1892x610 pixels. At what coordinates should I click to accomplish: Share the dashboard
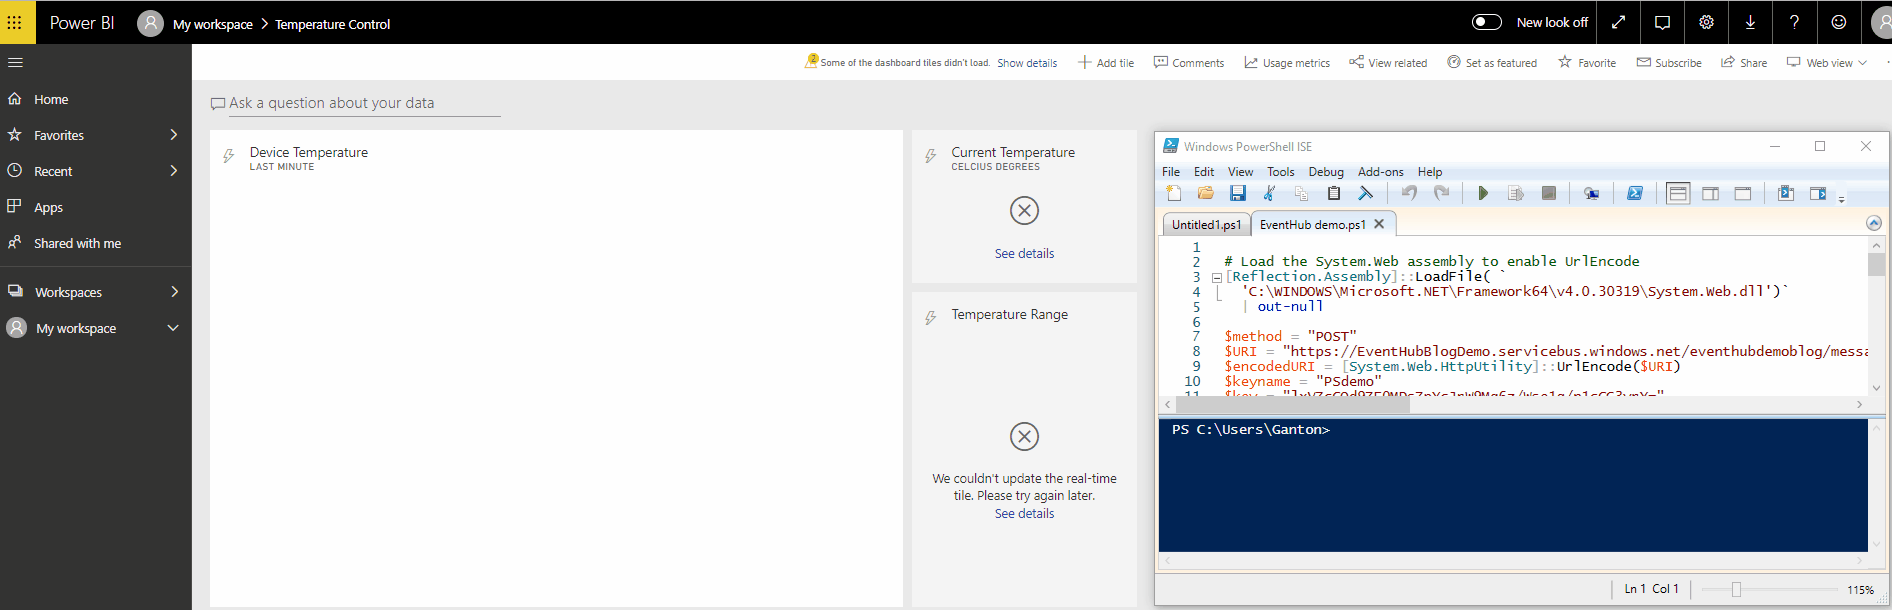coord(1744,63)
